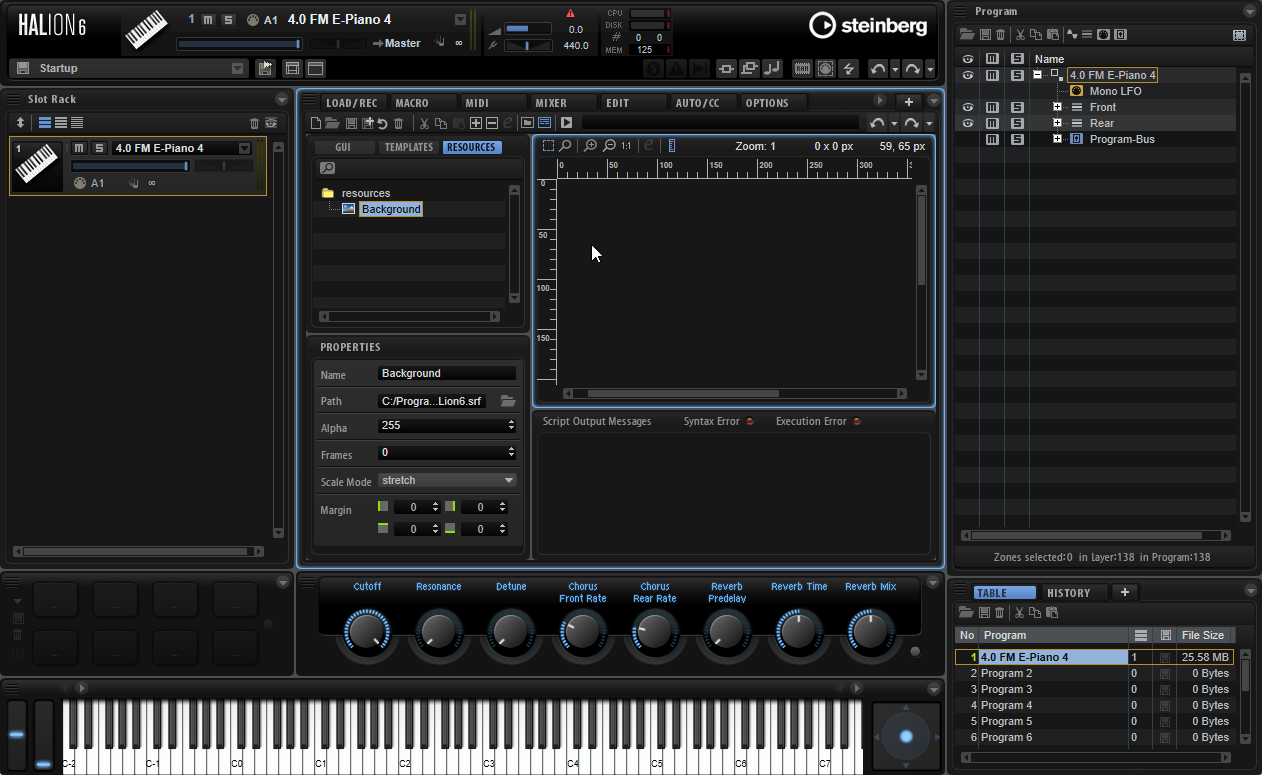Mute the Front layer in Program tree

(992, 107)
